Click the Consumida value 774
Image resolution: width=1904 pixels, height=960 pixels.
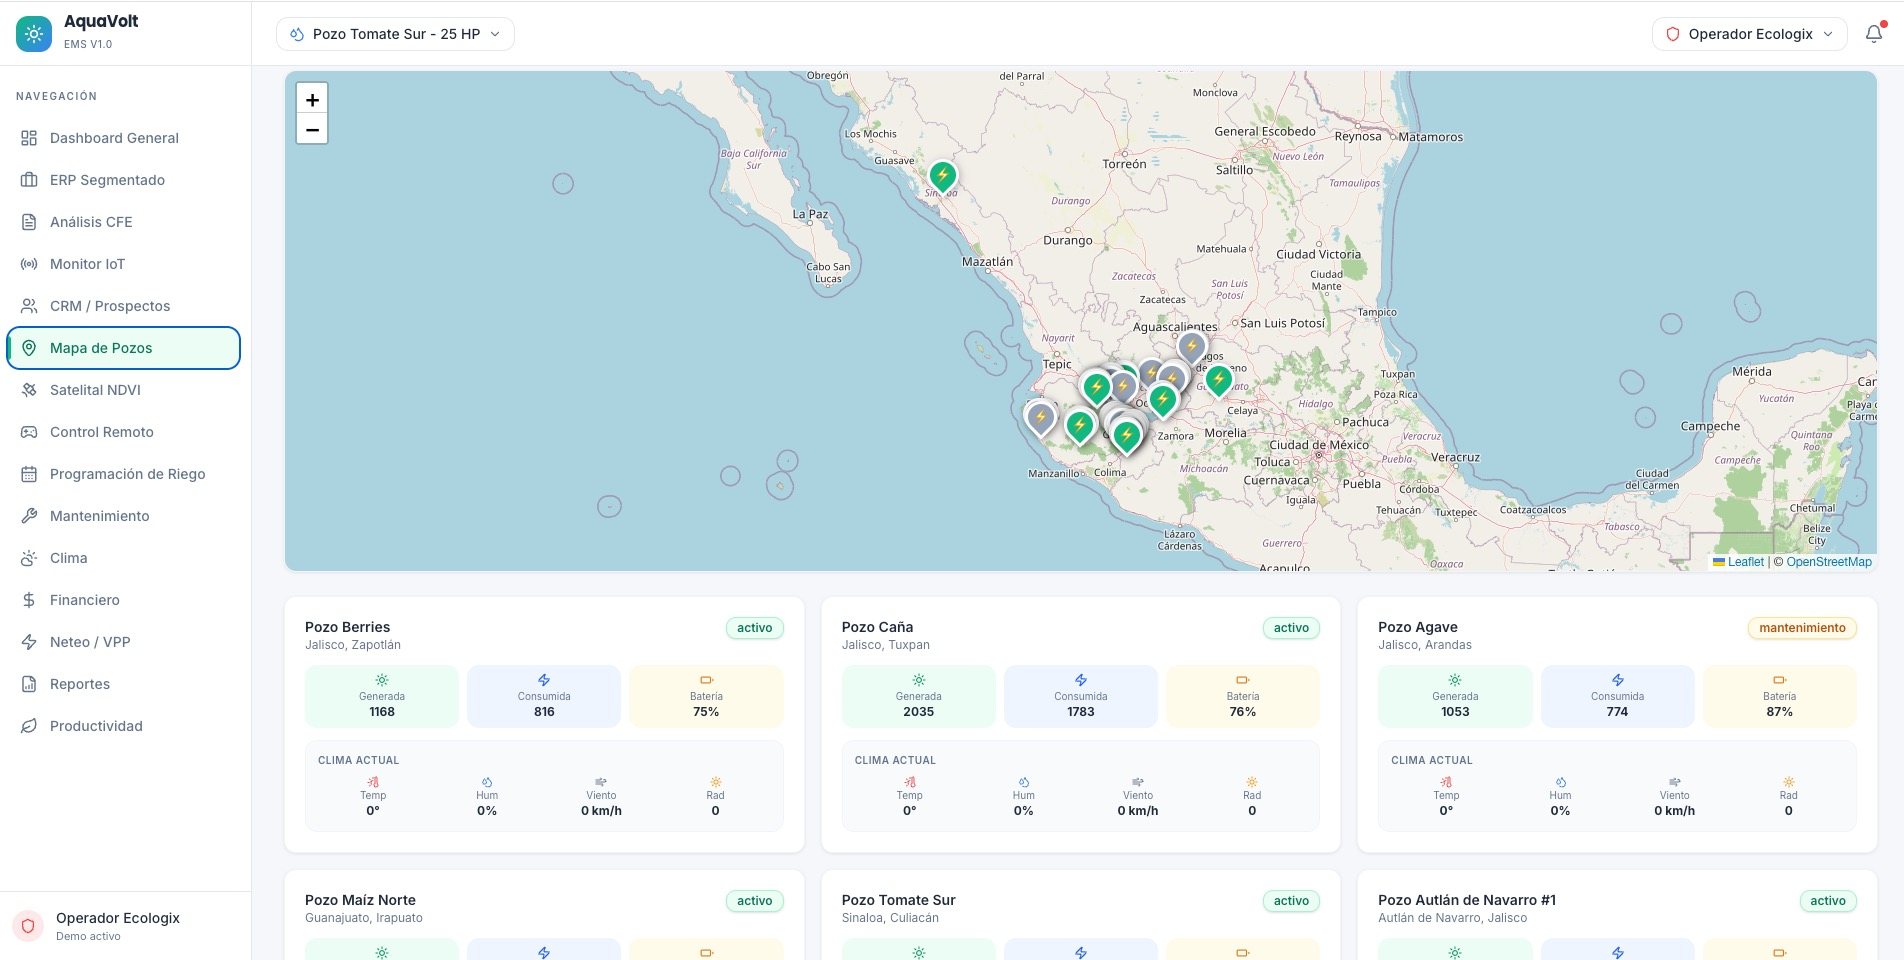(1617, 712)
